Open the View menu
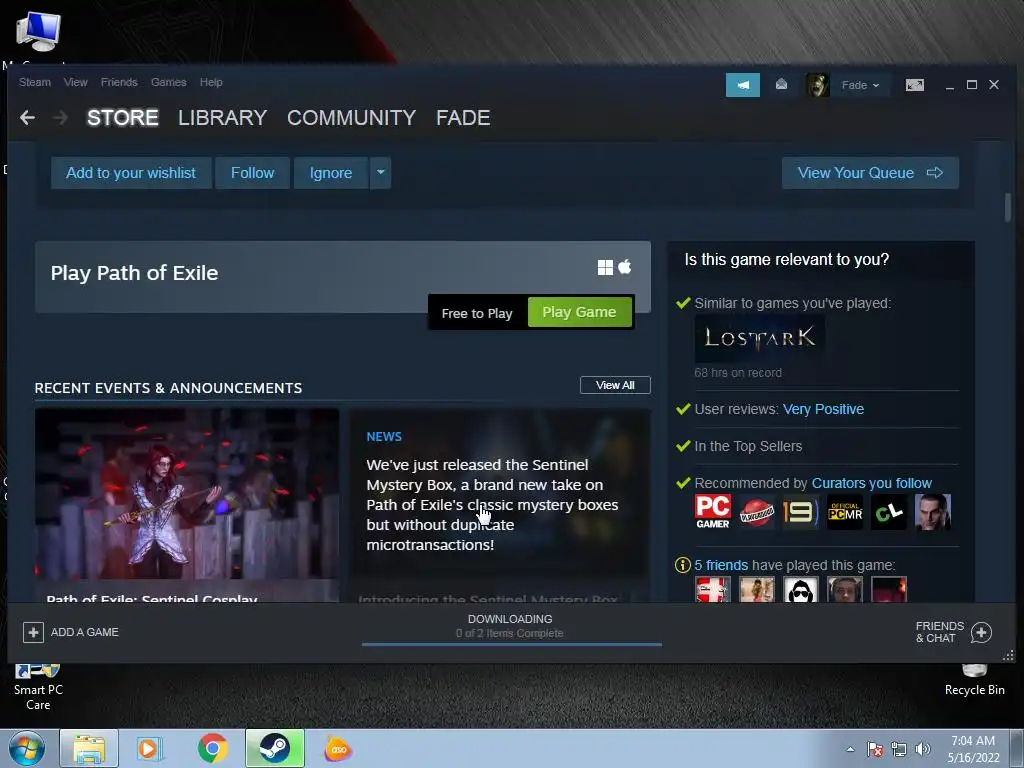 coord(76,82)
